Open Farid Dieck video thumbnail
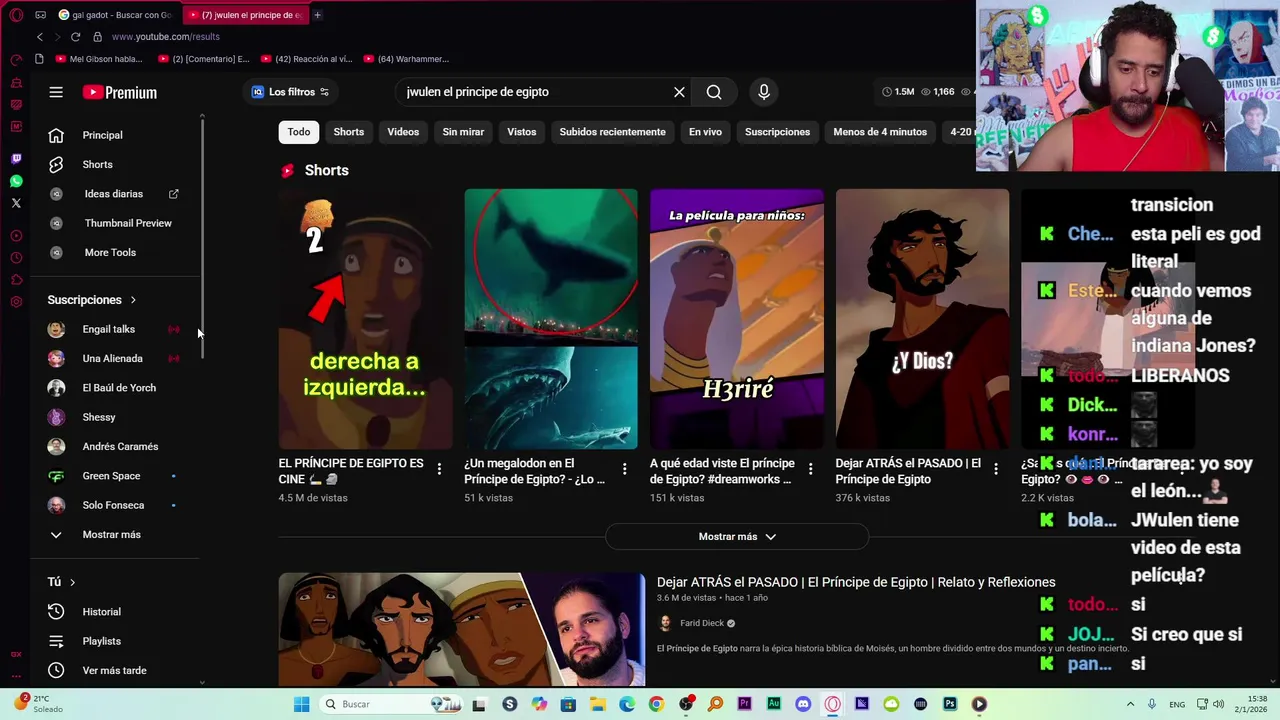1280x720 pixels. (462, 630)
